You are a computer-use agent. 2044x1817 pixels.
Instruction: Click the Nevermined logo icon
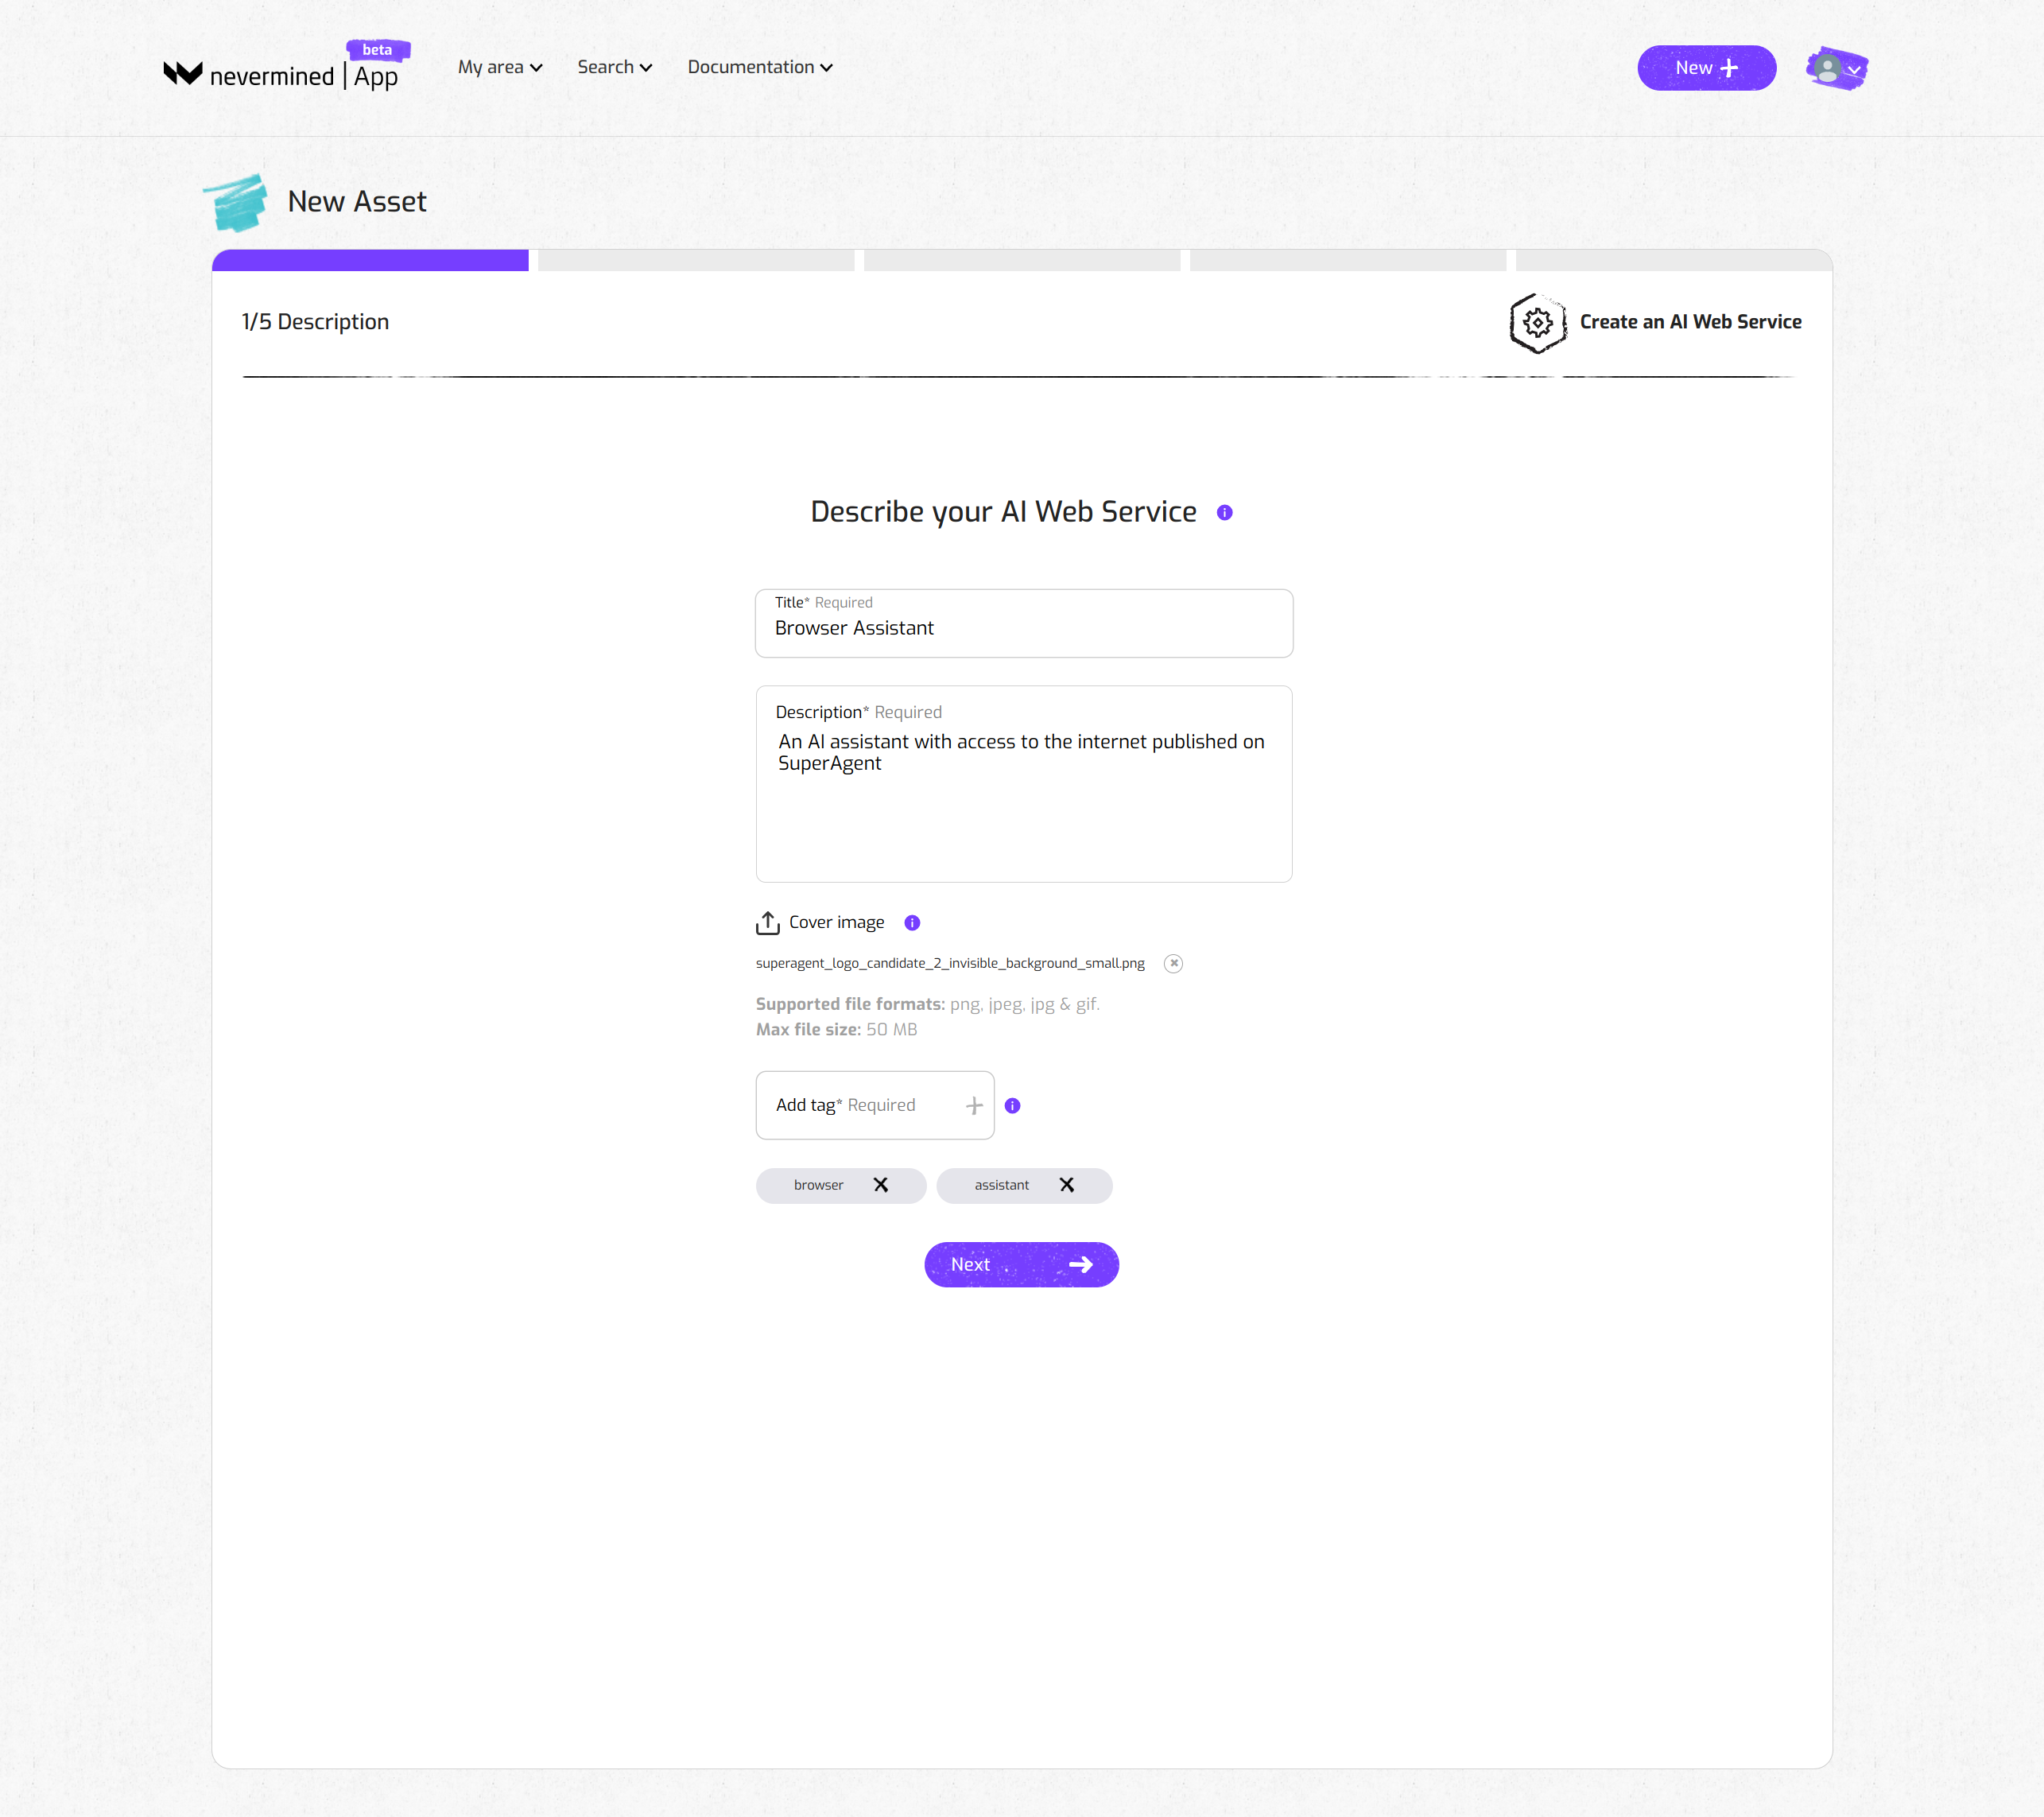click(x=183, y=73)
